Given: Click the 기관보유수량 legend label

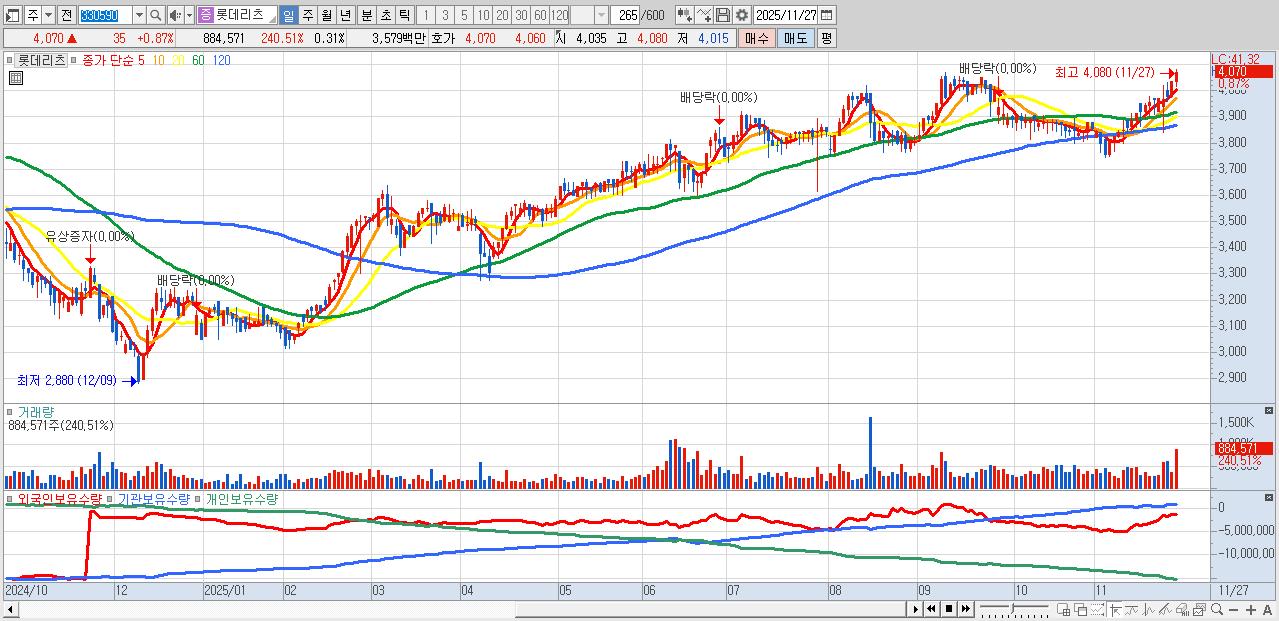Looking at the screenshot, I should (x=152, y=498).
